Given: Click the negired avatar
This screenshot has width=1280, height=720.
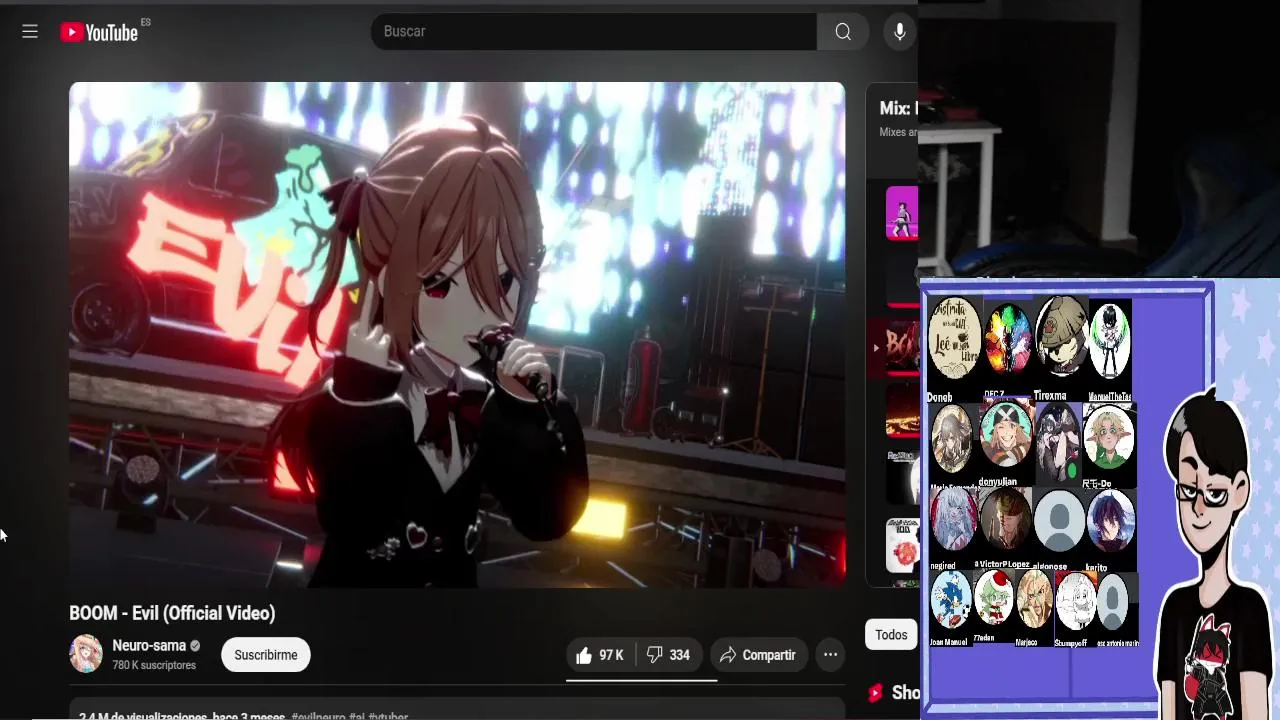Looking at the screenshot, I should [x=953, y=521].
